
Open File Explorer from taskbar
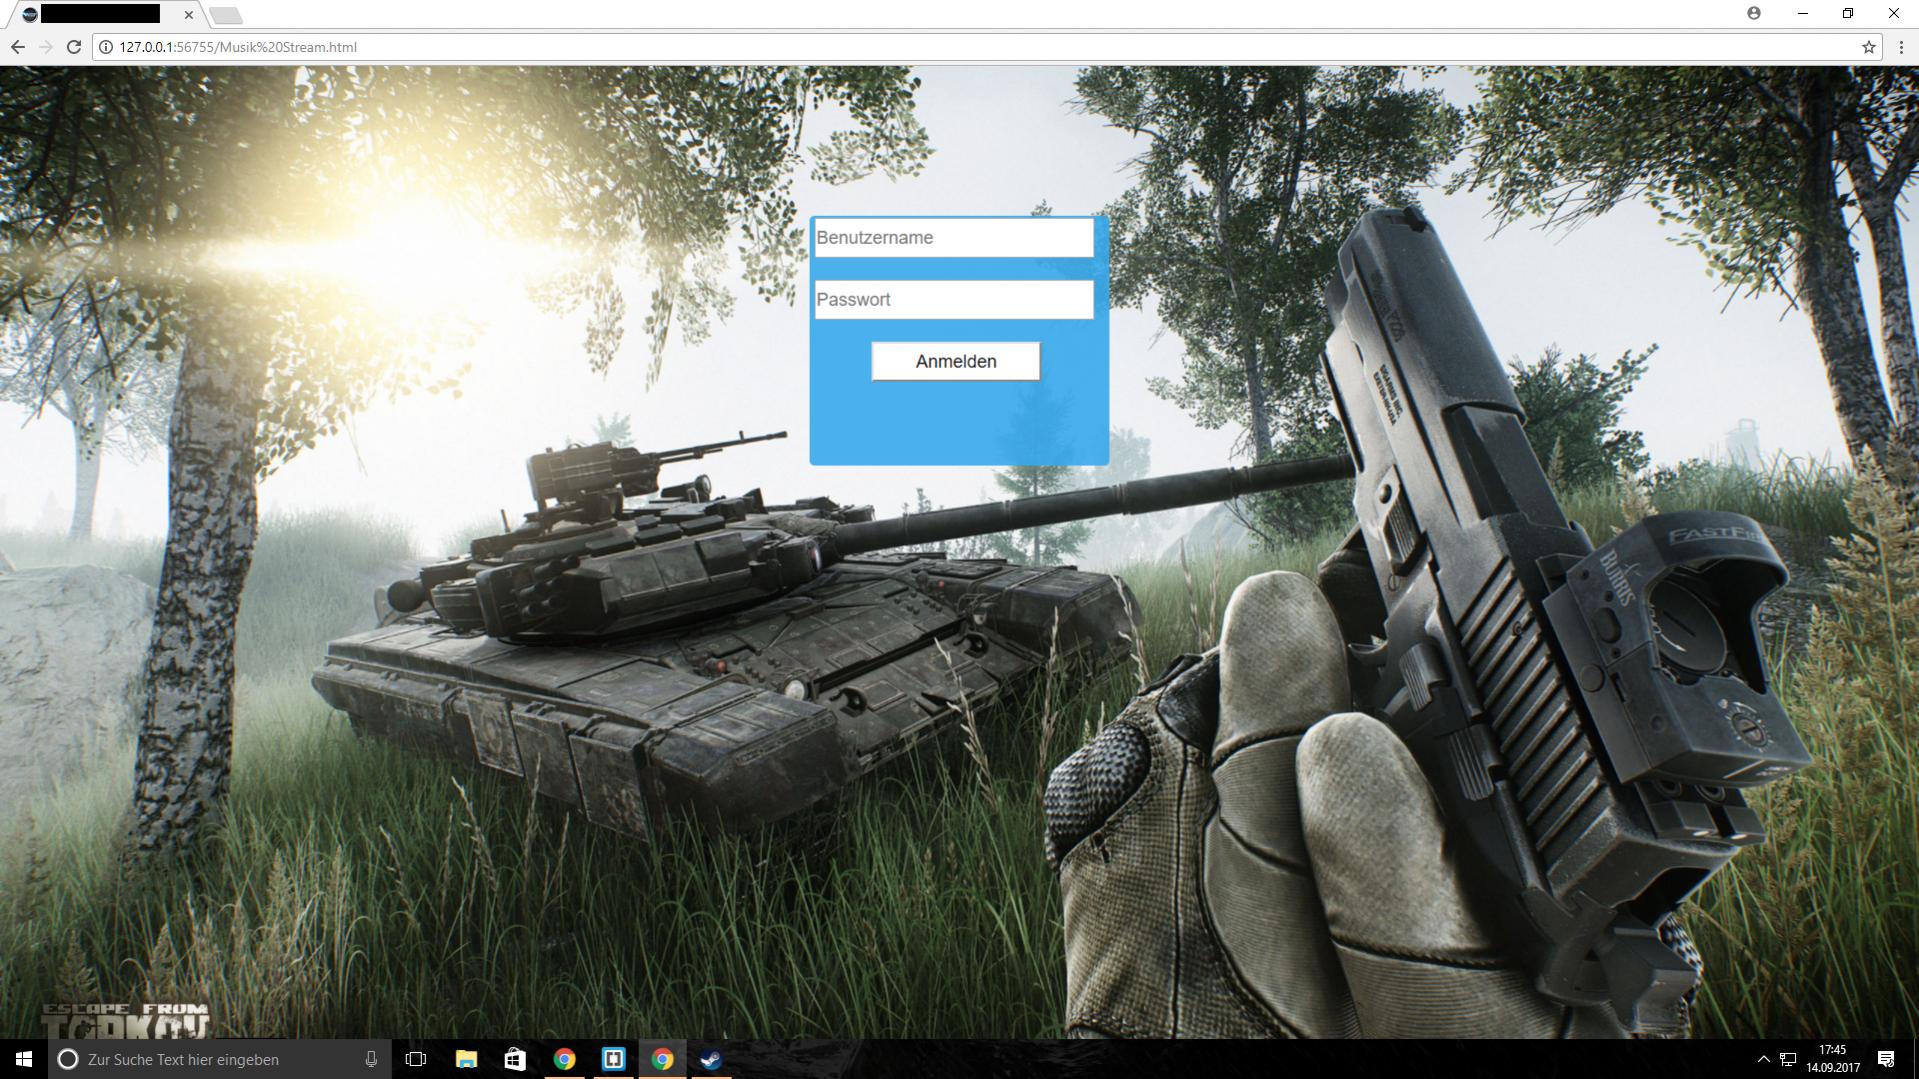(x=466, y=1059)
